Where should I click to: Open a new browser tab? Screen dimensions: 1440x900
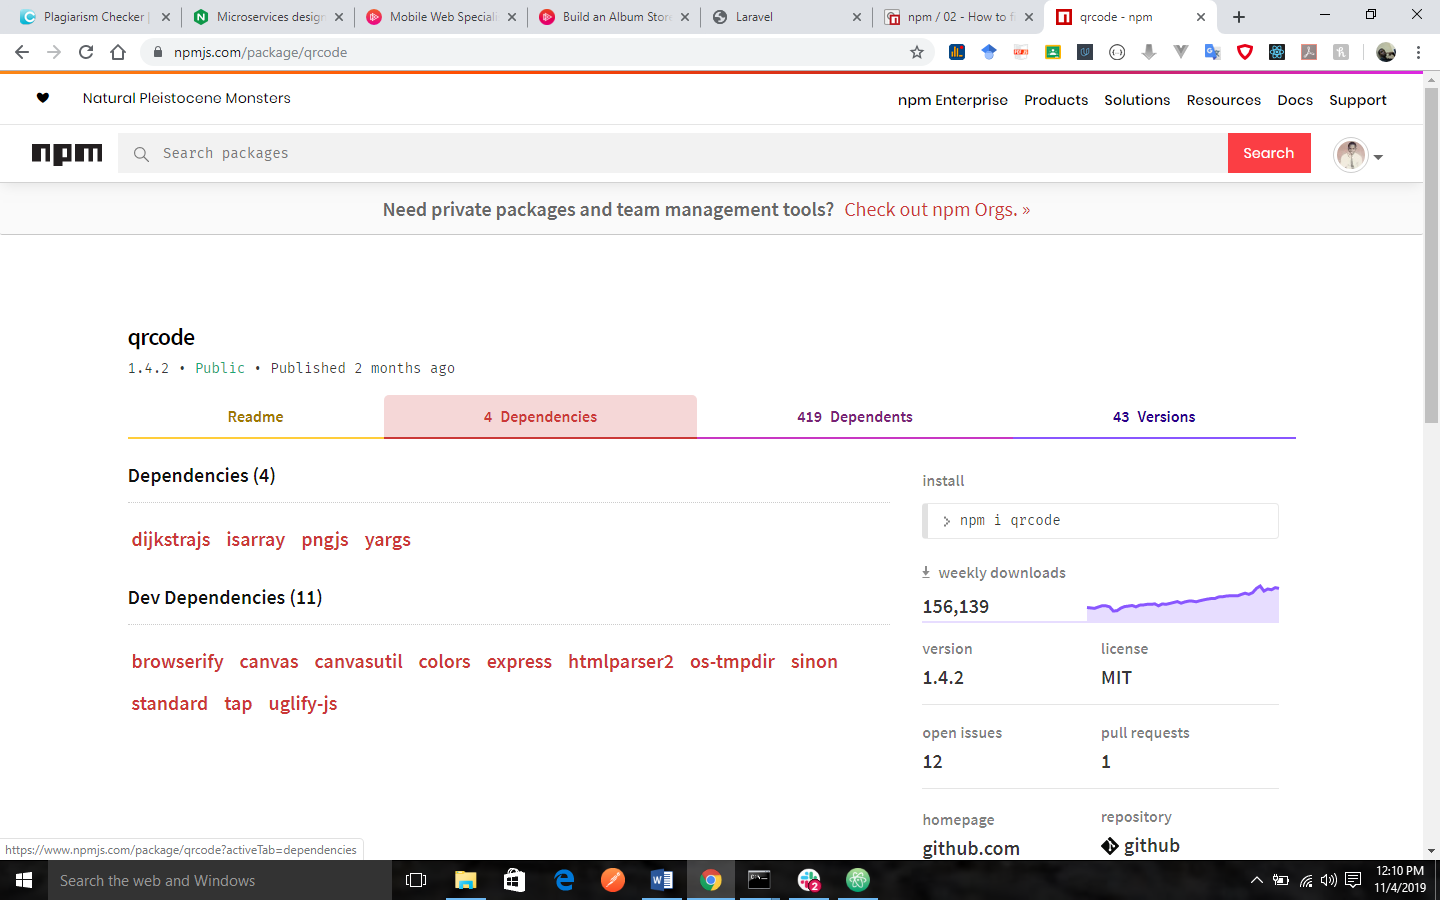click(x=1239, y=17)
